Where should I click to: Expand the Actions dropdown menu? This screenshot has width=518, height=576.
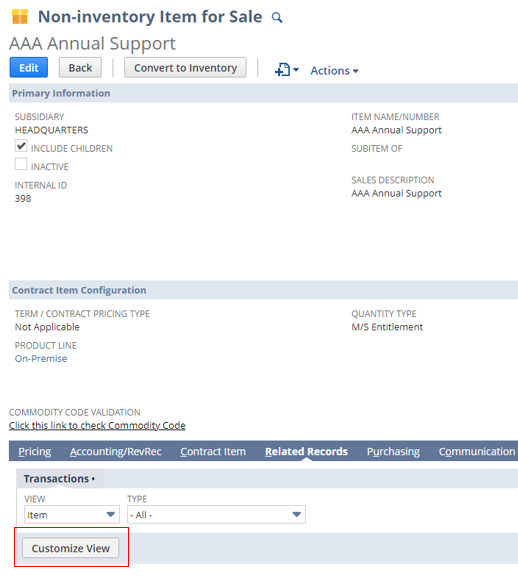(x=334, y=71)
